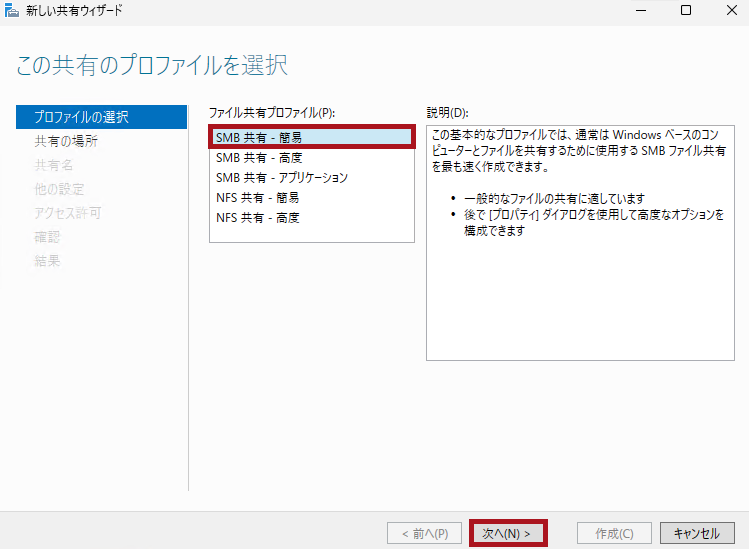This screenshot has height=549, width=749.
Task: Click the 説明(D) label
Action: (x=448, y=113)
